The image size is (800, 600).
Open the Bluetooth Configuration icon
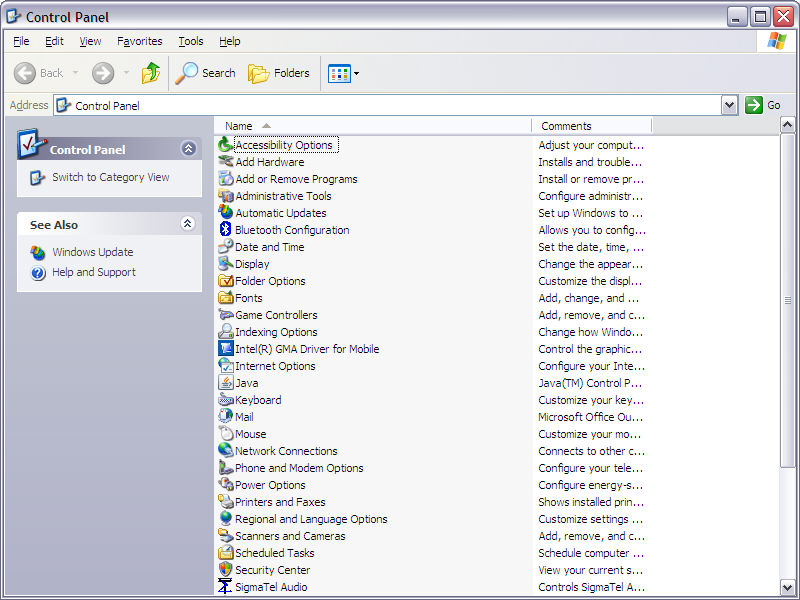[x=226, y=230]
